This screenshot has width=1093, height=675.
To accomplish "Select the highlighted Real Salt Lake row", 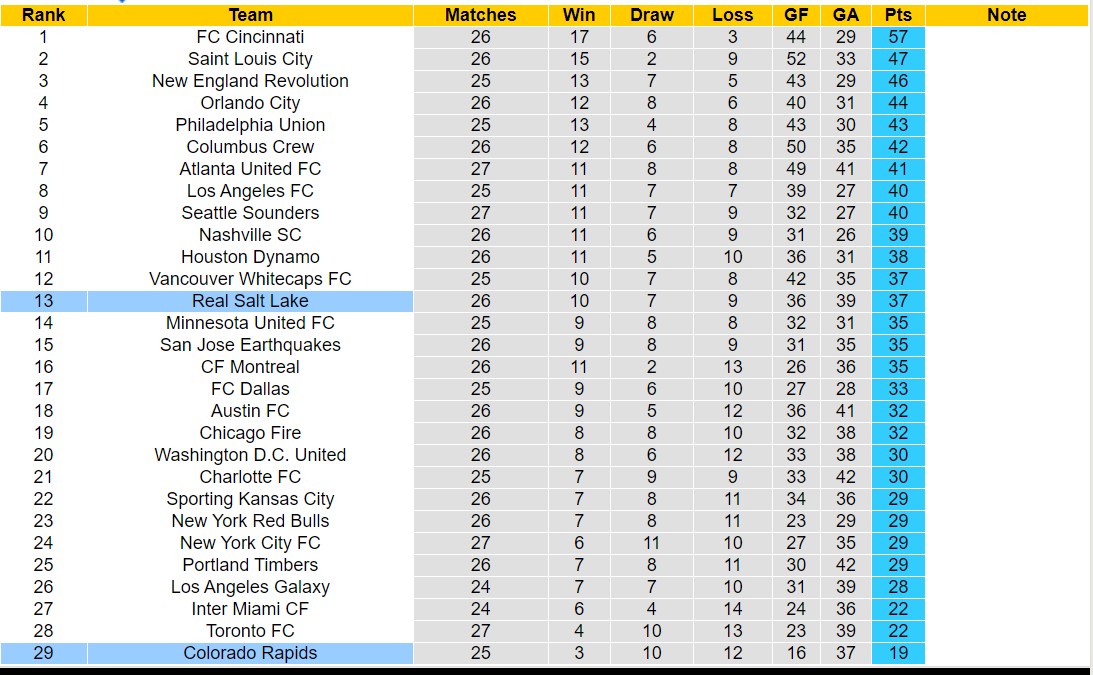I will 250,301.
